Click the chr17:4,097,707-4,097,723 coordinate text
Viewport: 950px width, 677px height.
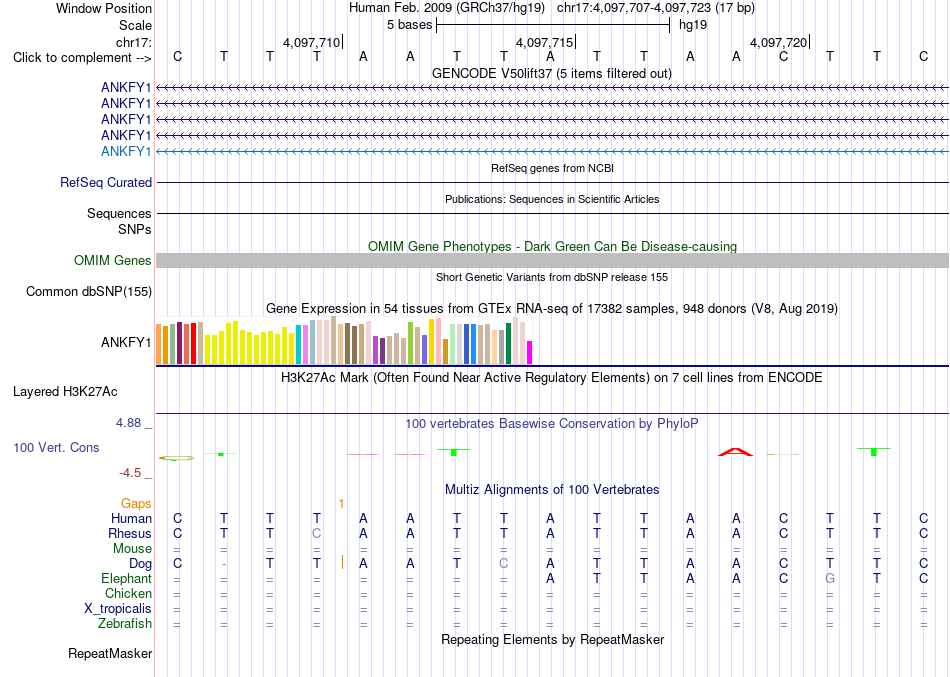point(656,8)
